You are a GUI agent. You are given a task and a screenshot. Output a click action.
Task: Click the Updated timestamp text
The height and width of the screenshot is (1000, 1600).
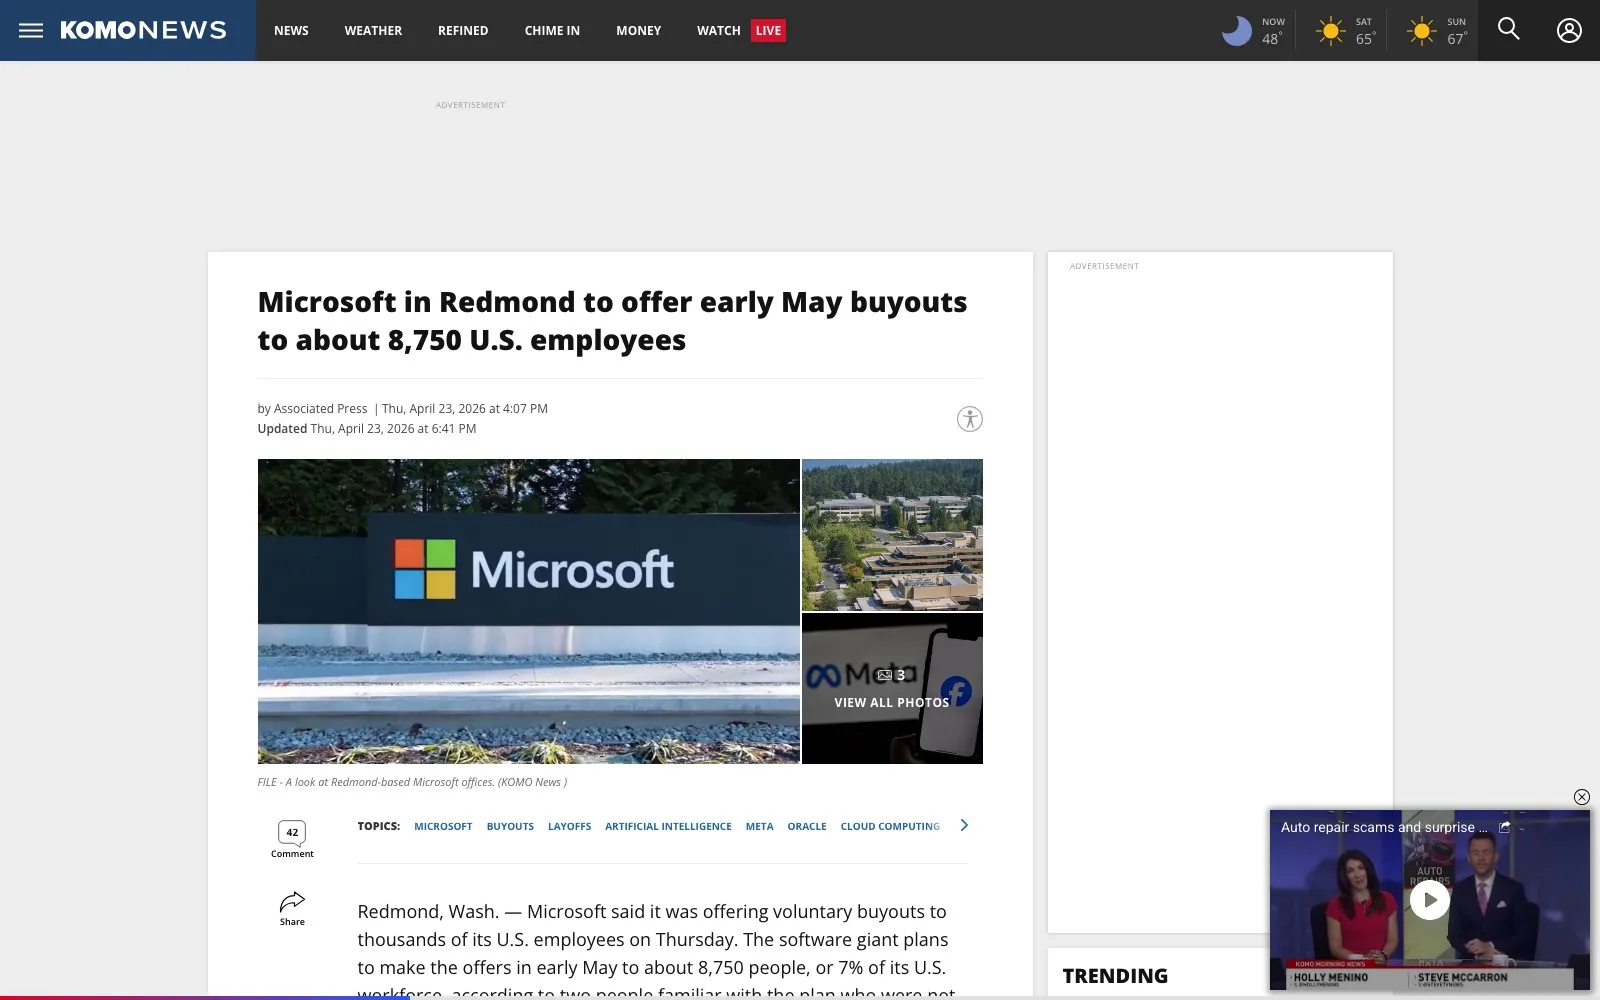pos(367,428)
